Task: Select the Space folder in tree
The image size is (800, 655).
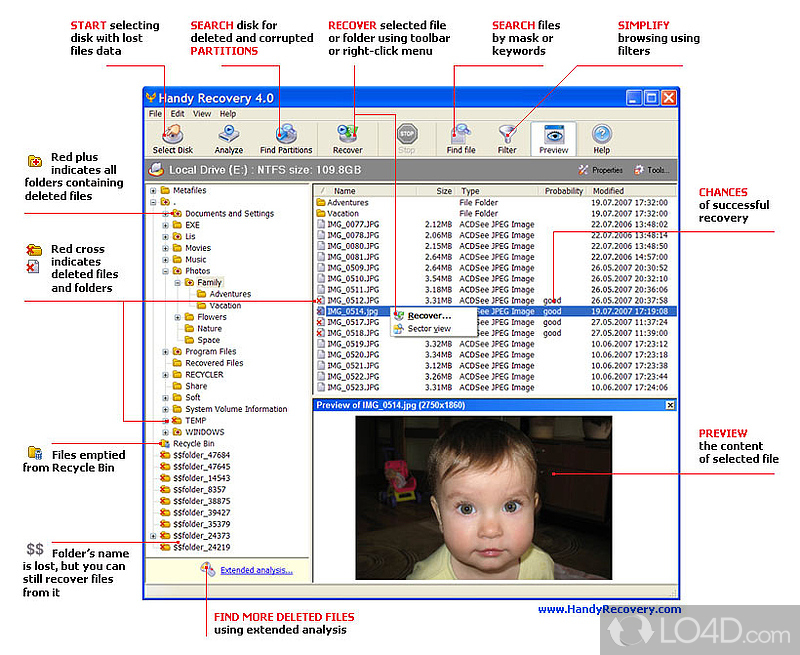Action: pyautogui.click(x=208, y=340)
